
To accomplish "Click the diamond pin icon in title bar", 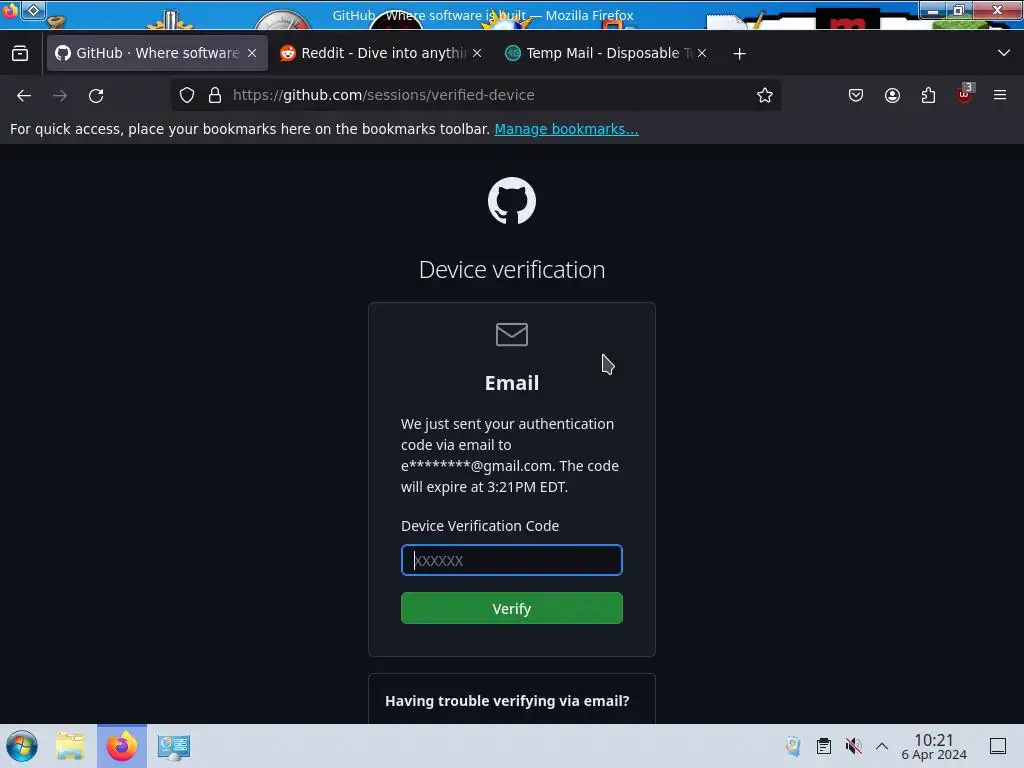I will [x=33, y=10].
